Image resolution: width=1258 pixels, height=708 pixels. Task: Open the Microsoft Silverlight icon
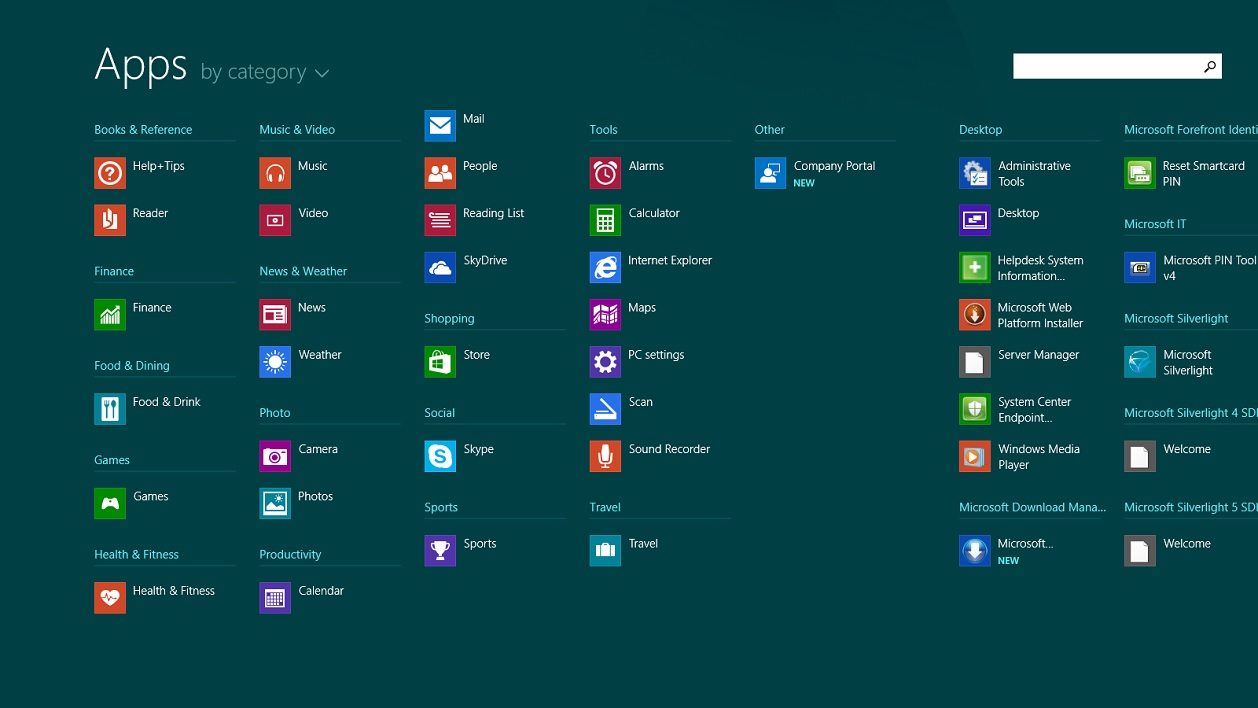click(x=1140, y=362)
